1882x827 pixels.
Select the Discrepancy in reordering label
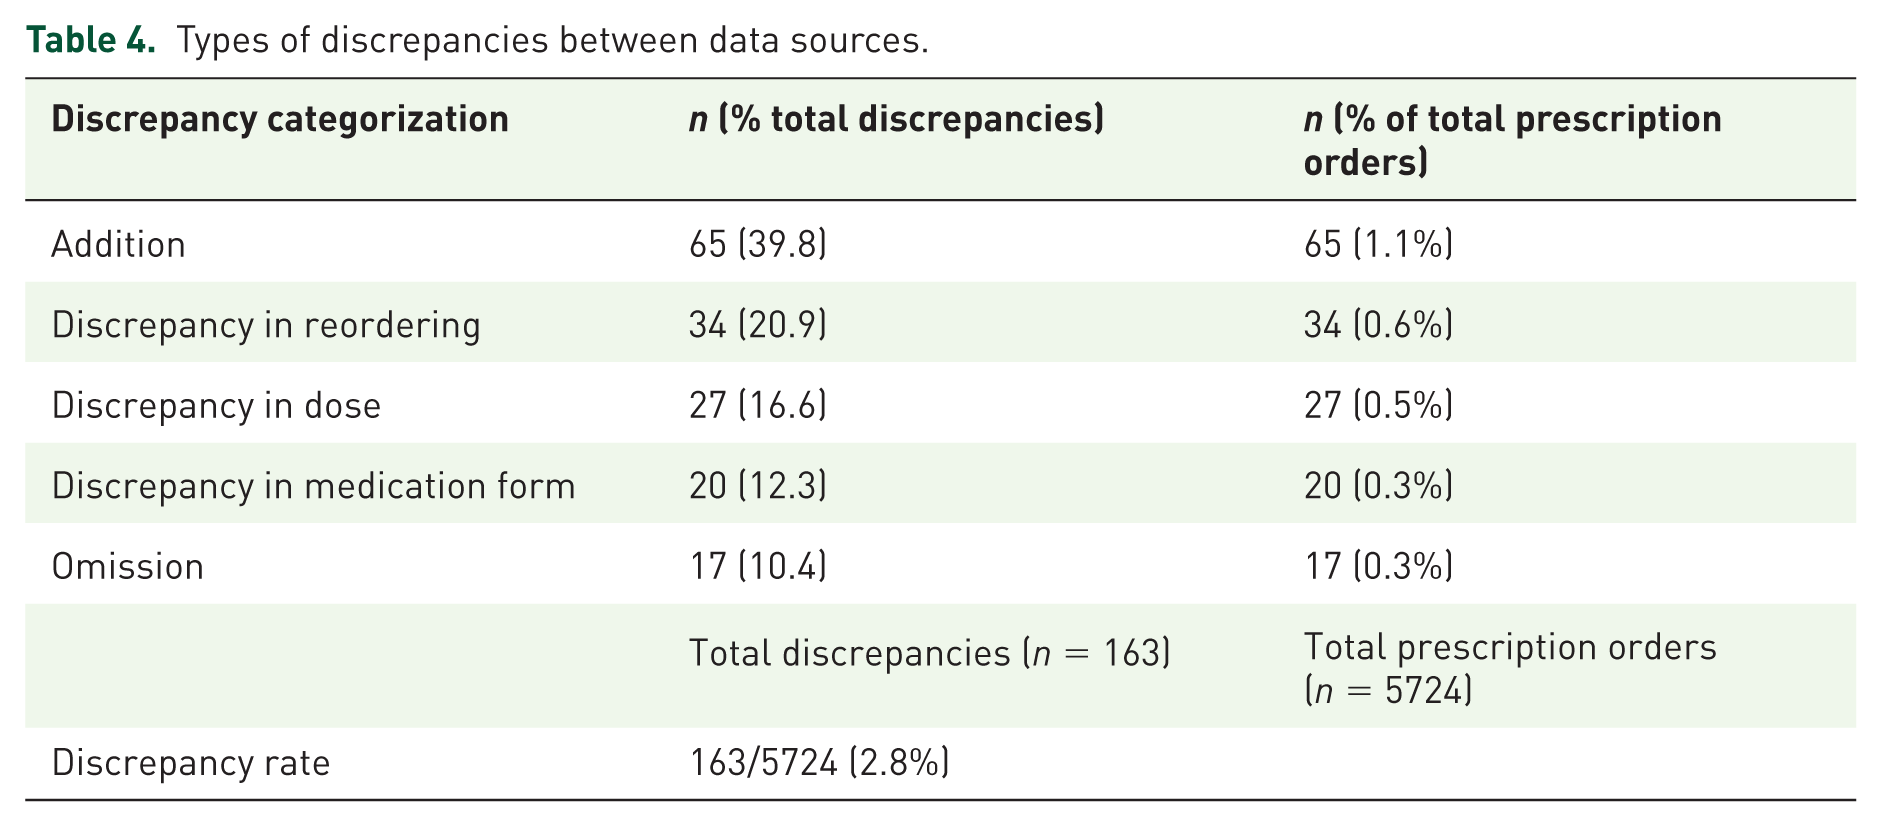266,325
